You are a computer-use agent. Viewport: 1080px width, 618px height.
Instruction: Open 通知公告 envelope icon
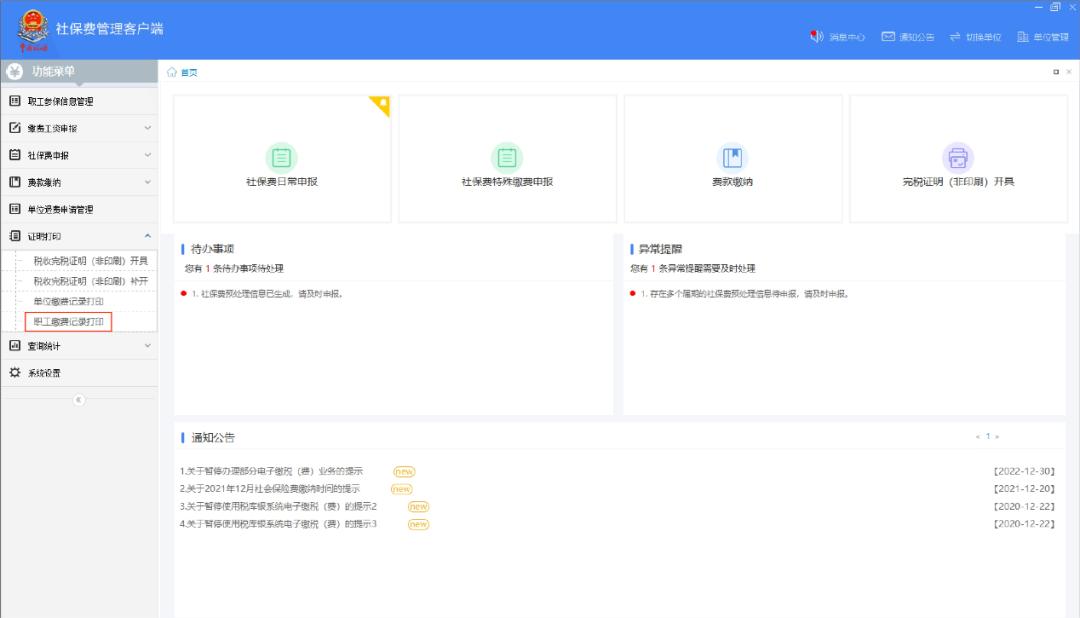click(x=887, y=37)
